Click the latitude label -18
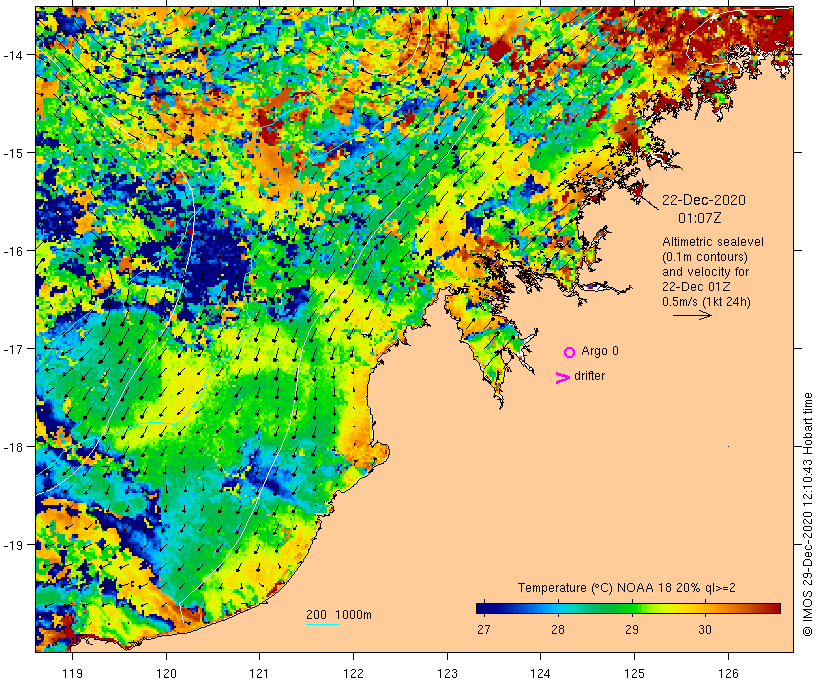The width and height of the screenshot is (820, 680). click(13, 447)
